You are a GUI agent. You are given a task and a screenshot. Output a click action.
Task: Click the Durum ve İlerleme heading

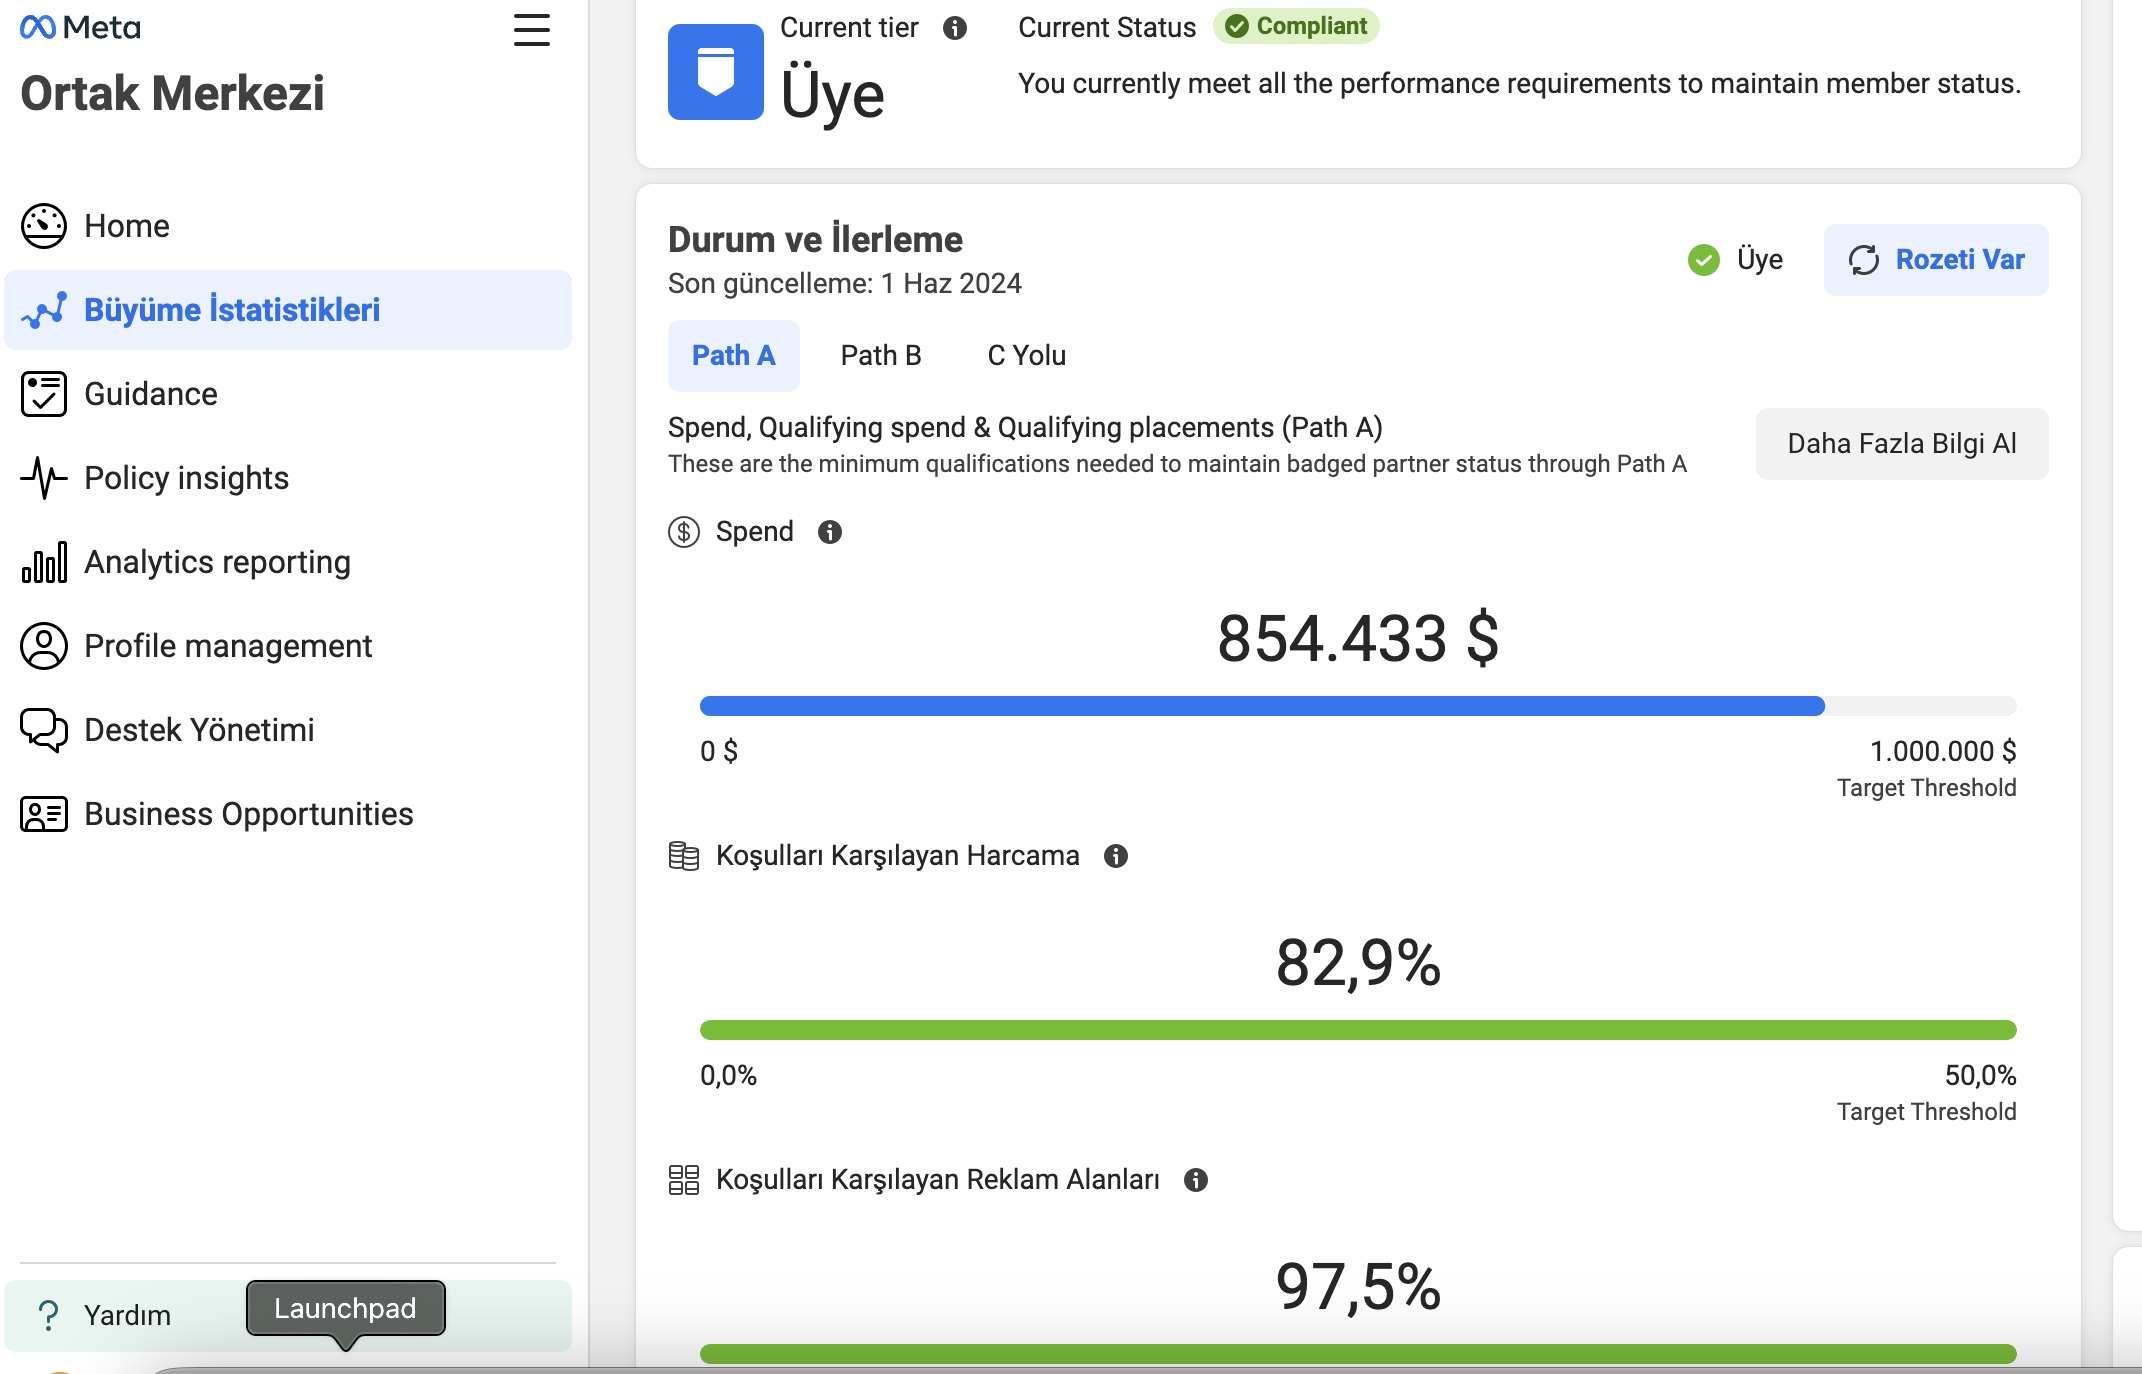tap(815, 240)
